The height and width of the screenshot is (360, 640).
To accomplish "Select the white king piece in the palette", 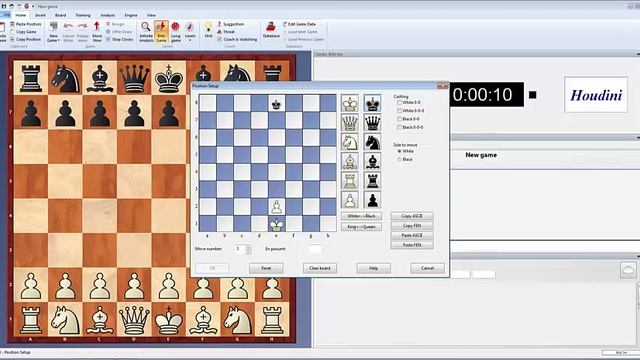I will point(350,103).
